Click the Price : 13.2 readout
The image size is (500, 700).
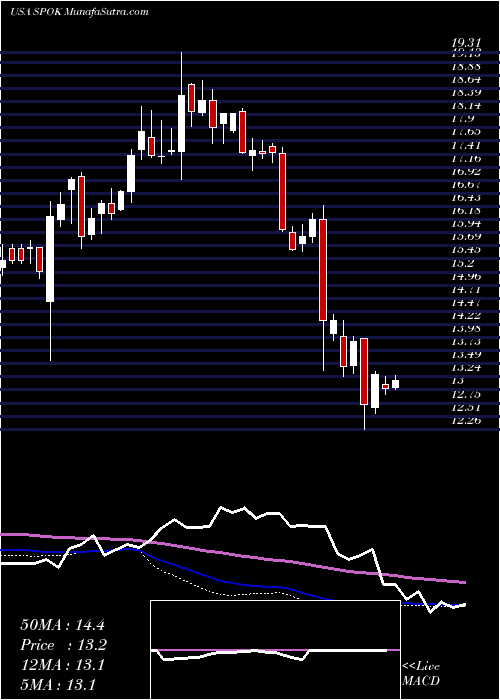click(63, 645)
